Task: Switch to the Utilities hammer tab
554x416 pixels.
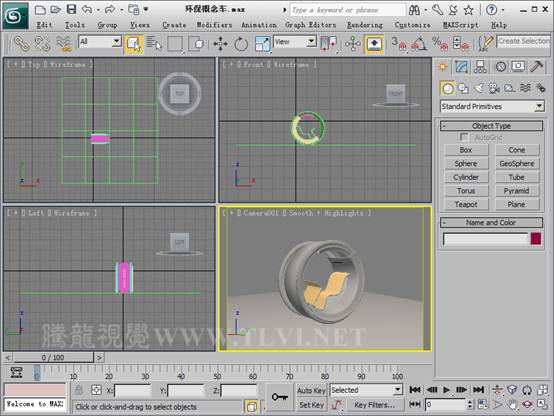Action: (x=537, y=66)
